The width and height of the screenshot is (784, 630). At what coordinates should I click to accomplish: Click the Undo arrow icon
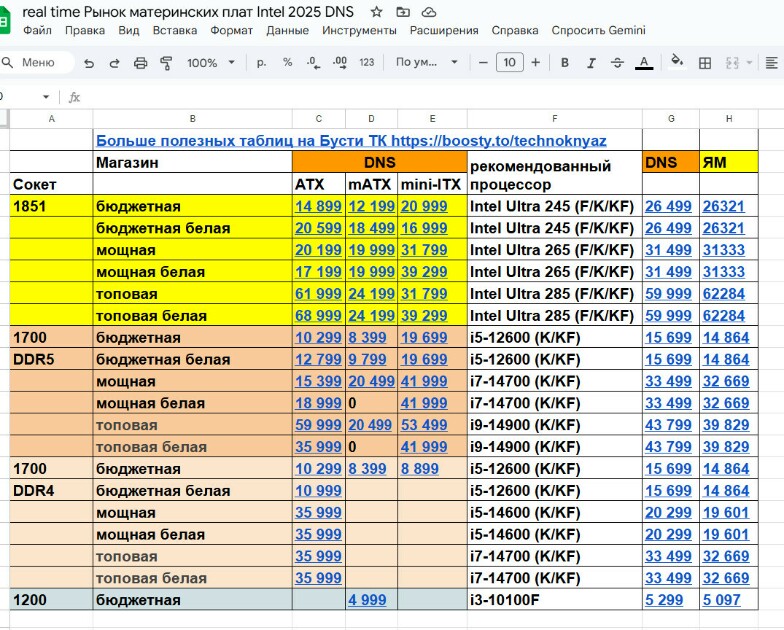[89, 63]
